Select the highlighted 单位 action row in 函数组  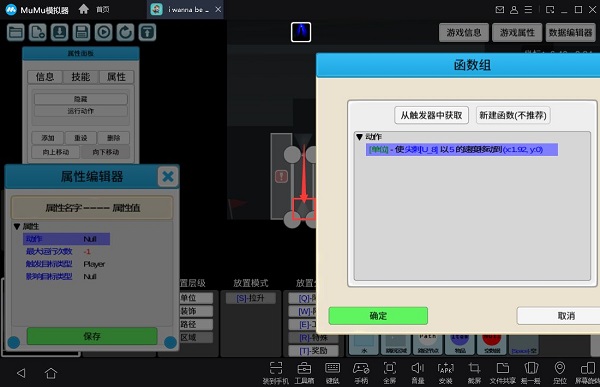(461, 150)
